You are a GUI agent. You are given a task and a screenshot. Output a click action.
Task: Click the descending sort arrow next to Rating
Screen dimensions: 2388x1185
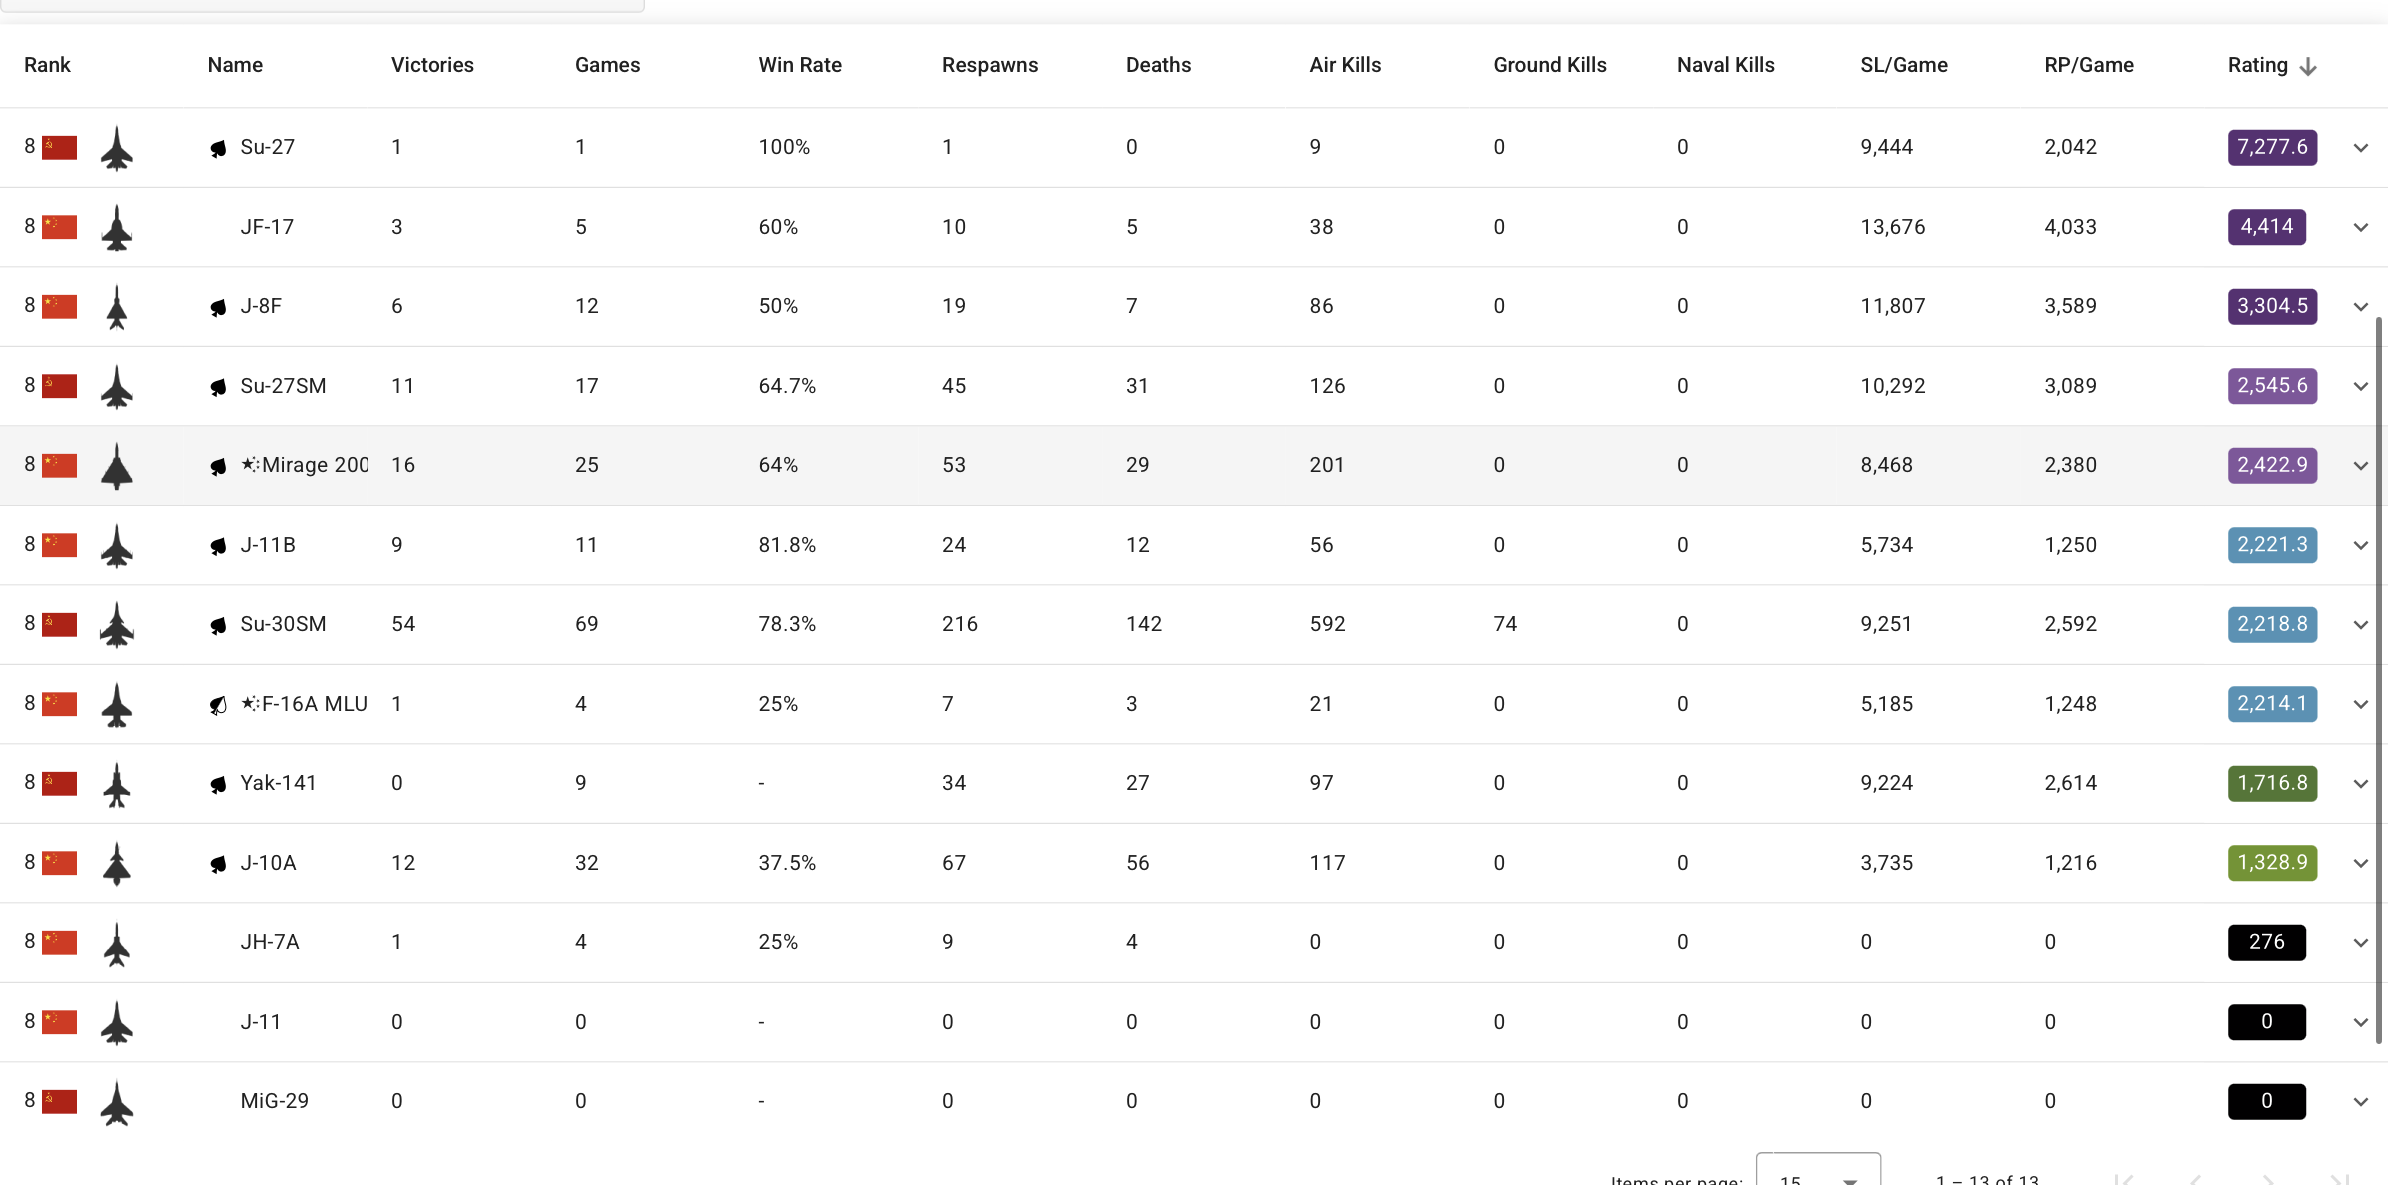point(2308,67)
